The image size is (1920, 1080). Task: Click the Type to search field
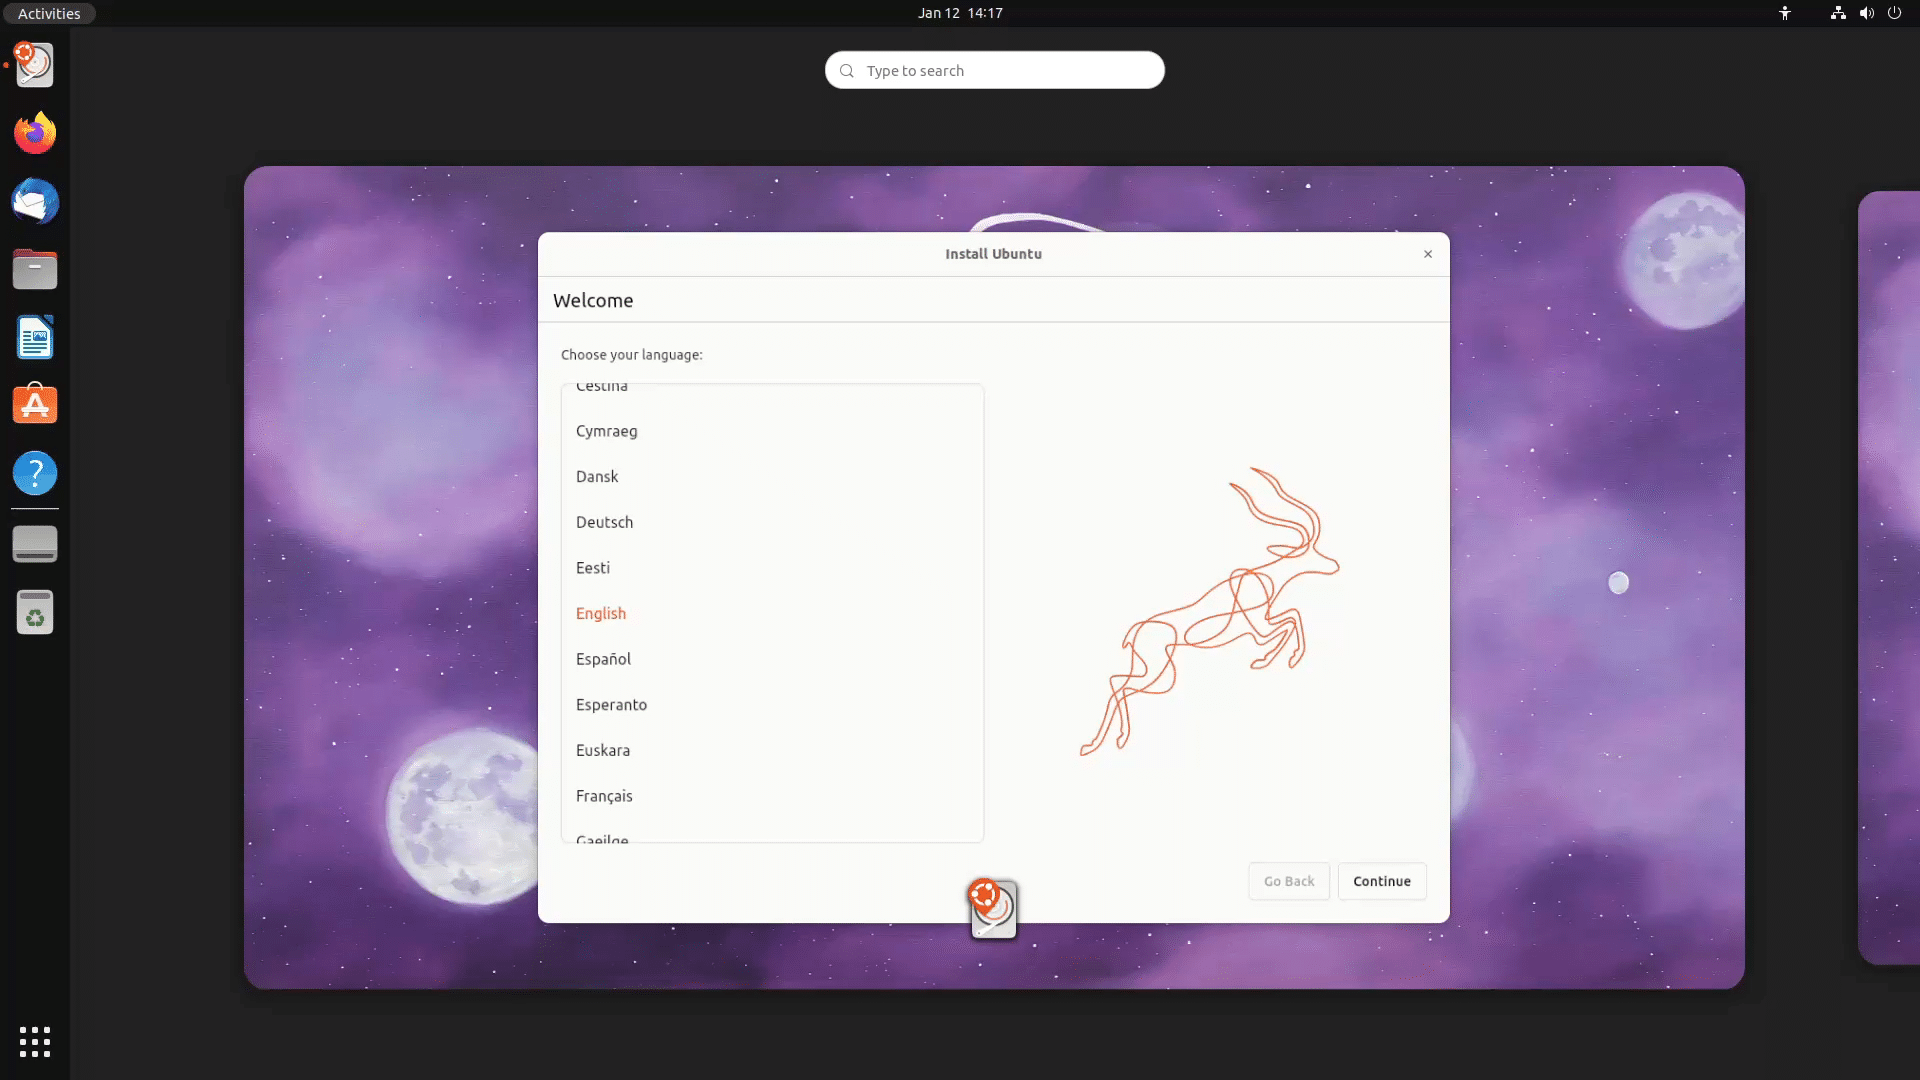tap(994, 70)
